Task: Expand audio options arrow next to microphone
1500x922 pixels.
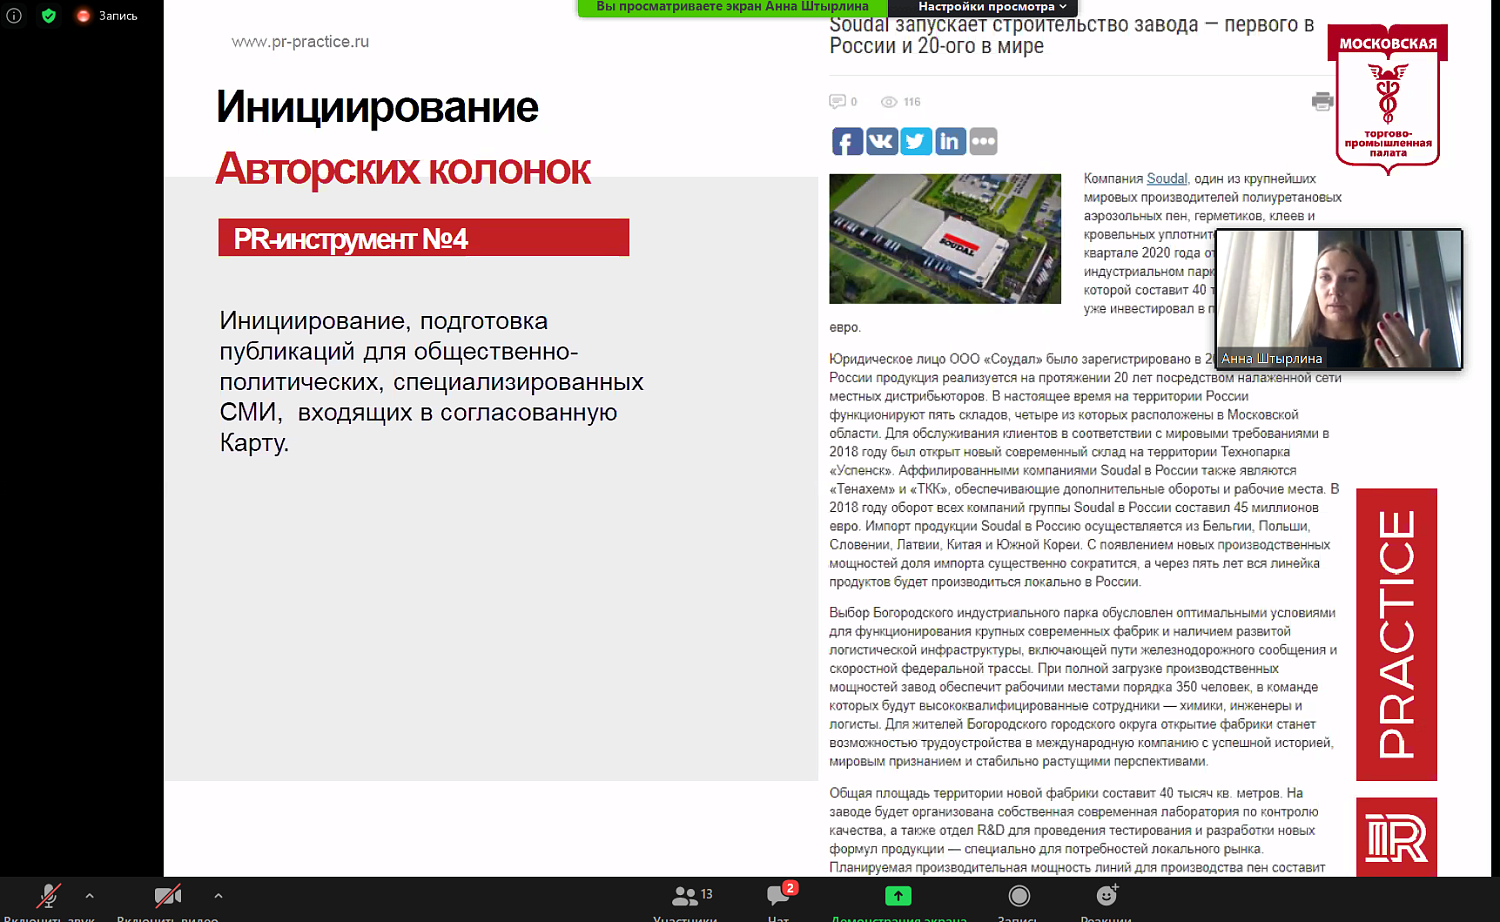Action: coord(90,896)
